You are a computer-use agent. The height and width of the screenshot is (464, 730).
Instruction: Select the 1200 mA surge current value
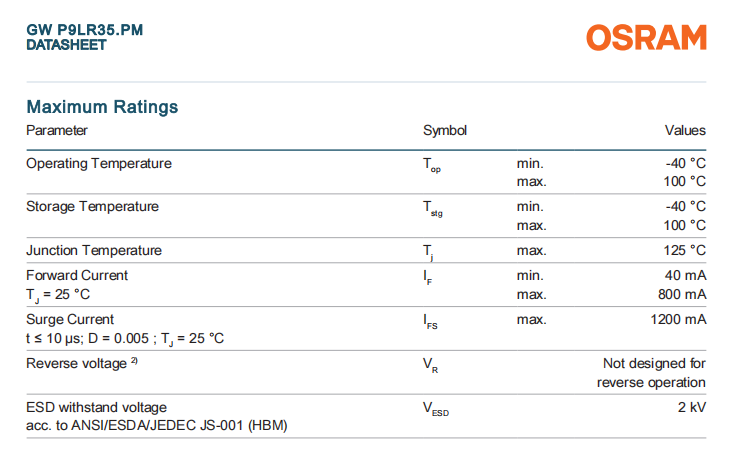click(678, 319)
